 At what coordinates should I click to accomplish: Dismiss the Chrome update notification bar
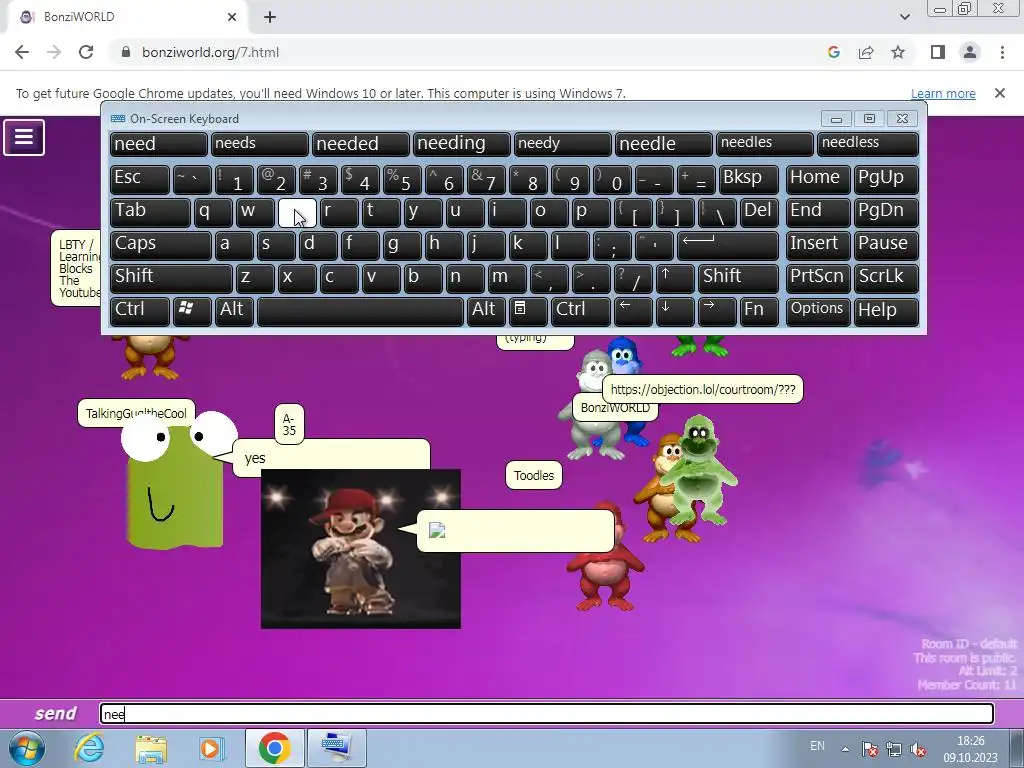click(x=1000, y=93)
